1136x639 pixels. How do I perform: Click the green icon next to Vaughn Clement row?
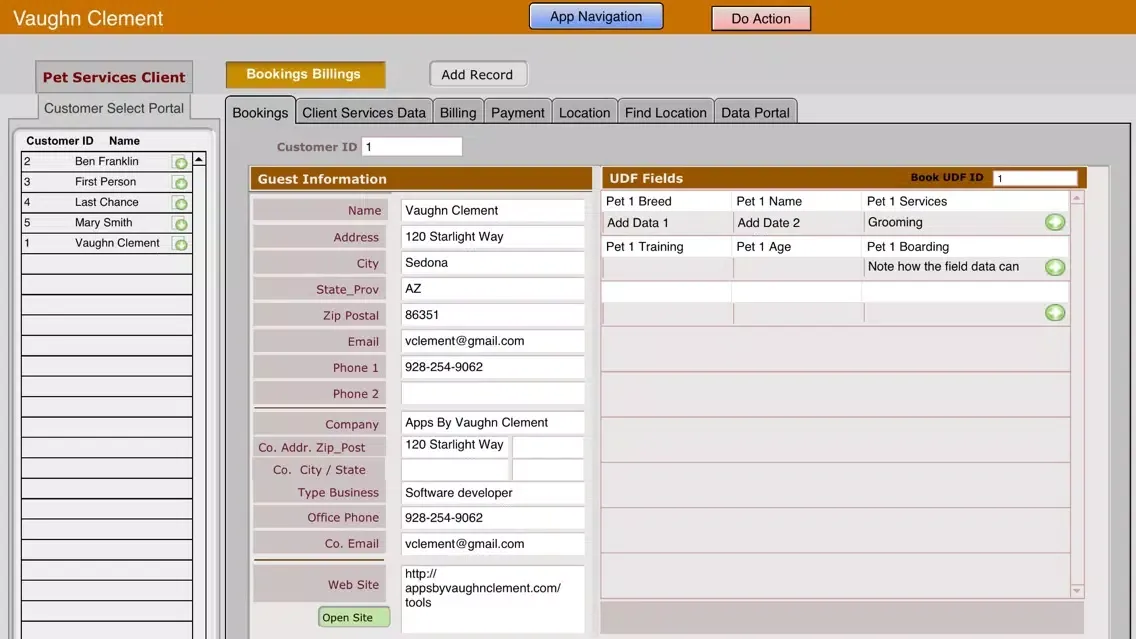coord(180,243)
